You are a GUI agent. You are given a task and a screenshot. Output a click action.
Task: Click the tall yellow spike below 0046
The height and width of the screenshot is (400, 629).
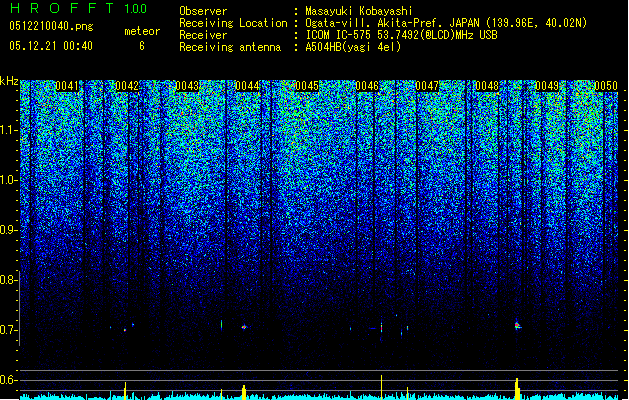tap(381, 387)
